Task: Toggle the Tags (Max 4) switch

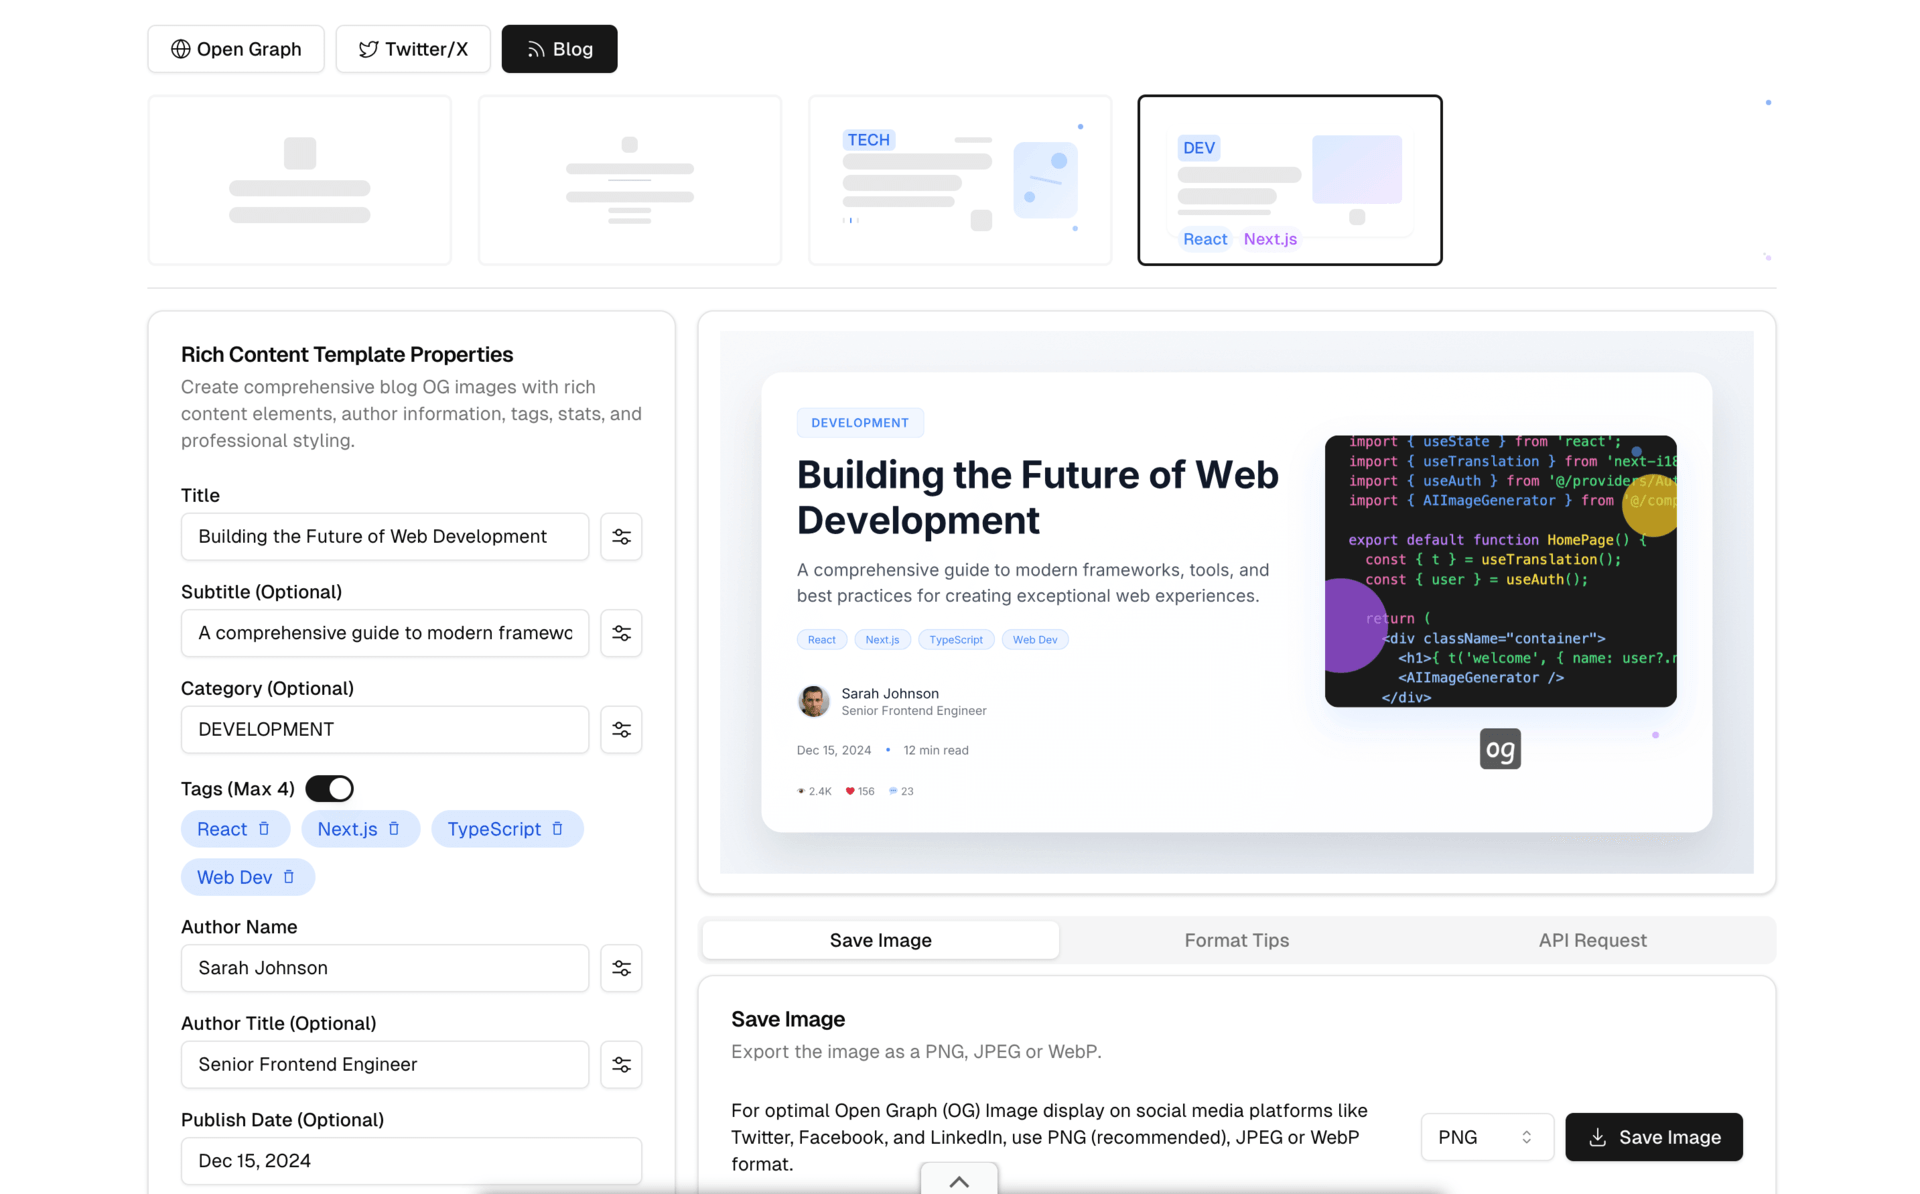Action: [330, 789]
